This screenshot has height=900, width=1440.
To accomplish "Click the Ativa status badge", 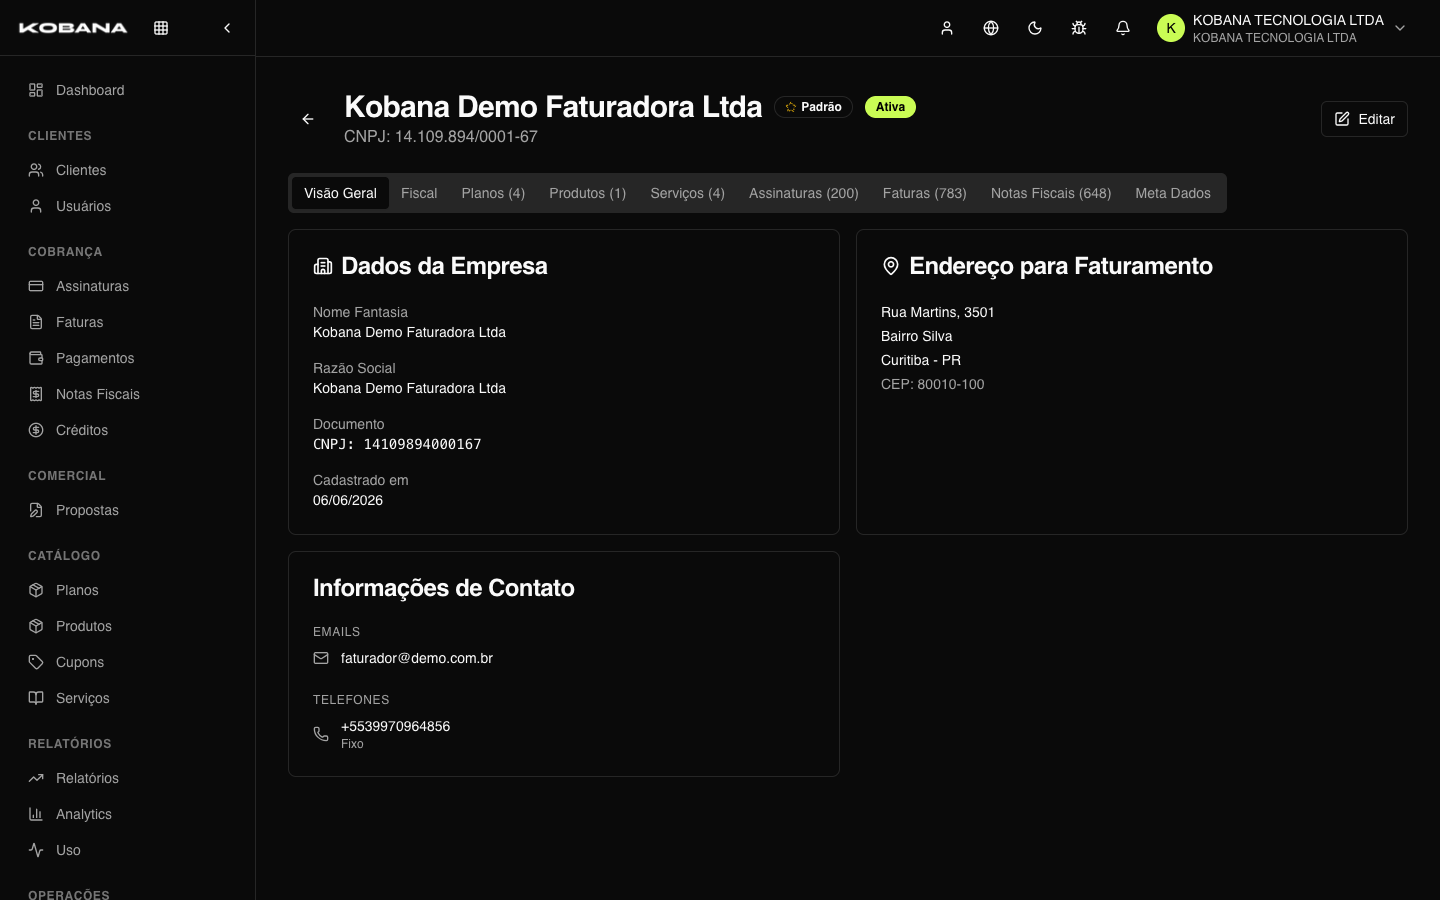I will pos(890,107).
